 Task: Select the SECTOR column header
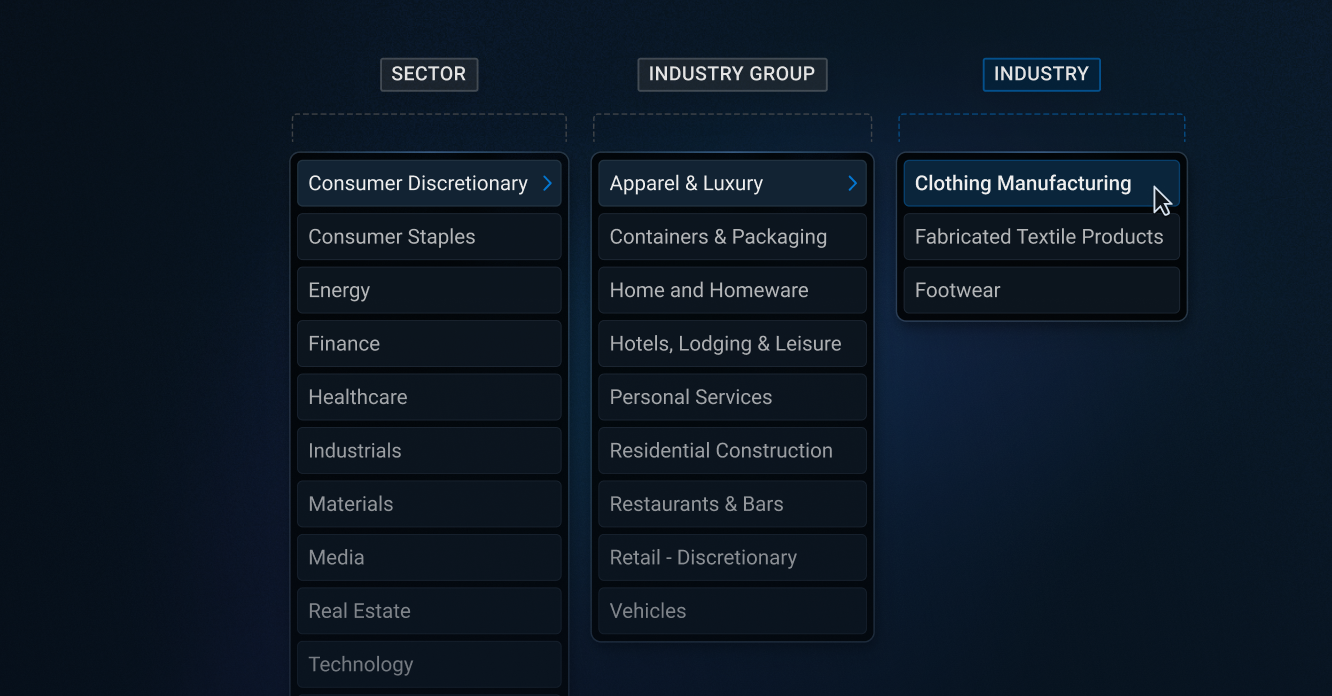[428, 74]
